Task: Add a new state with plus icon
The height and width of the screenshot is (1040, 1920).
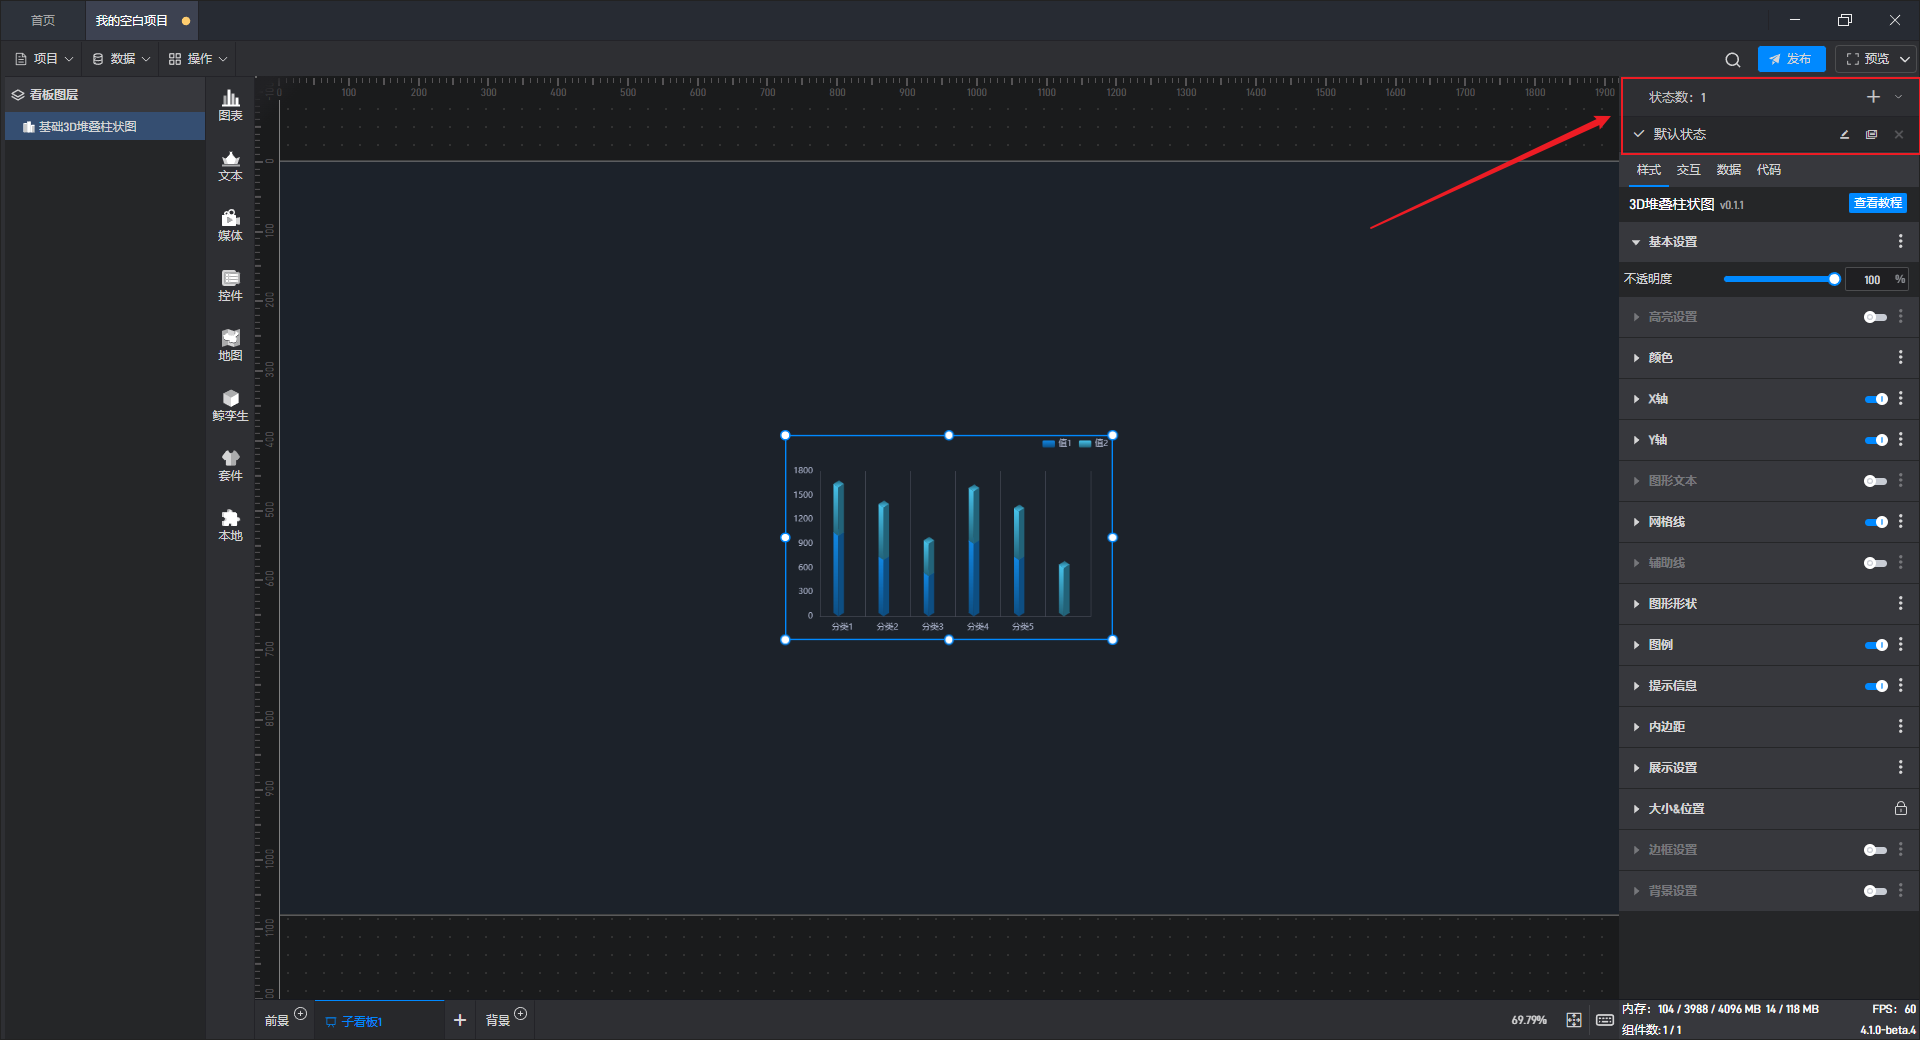Action: pos(1873,97)
